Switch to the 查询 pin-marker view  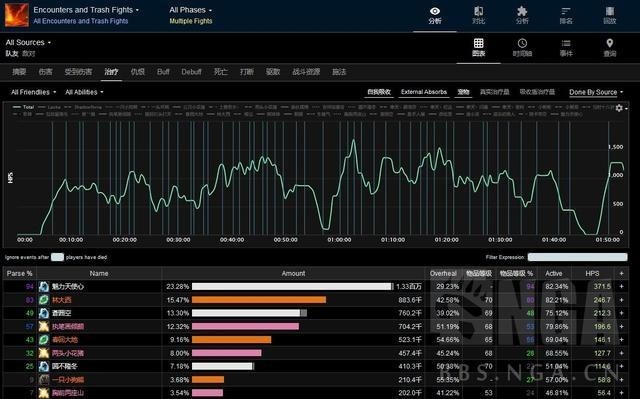pos(609,47)
